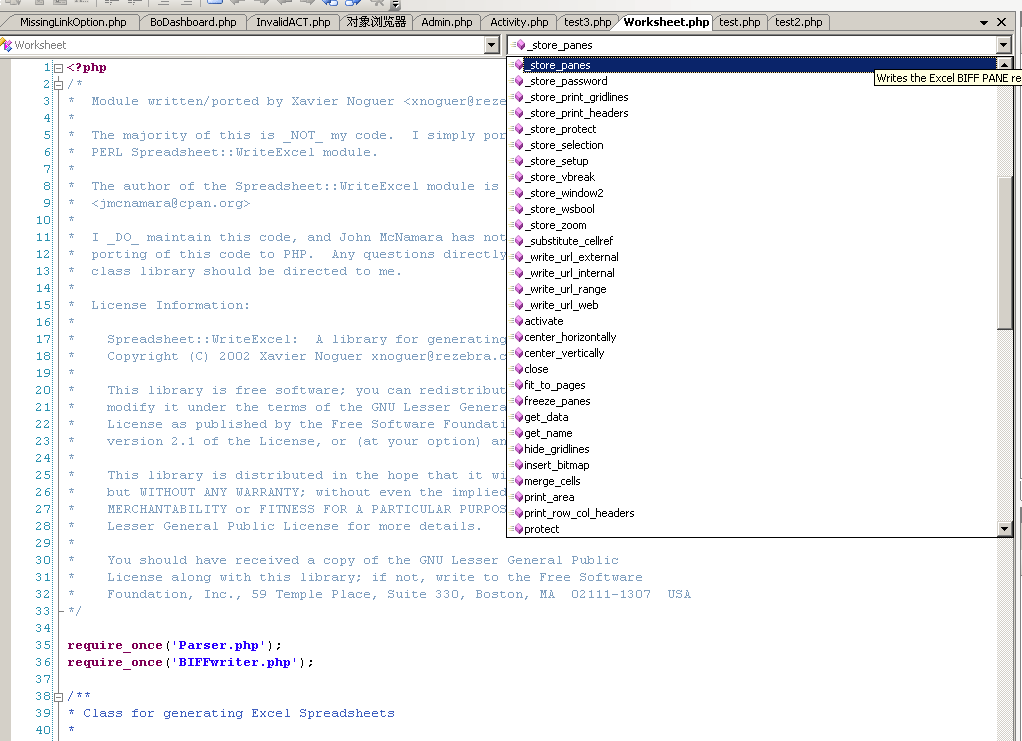Image resolution: width=1022 pixels, height=741 pixels.
Task: Switch to the test3.php tab
Action: click(x=587, y=22)
